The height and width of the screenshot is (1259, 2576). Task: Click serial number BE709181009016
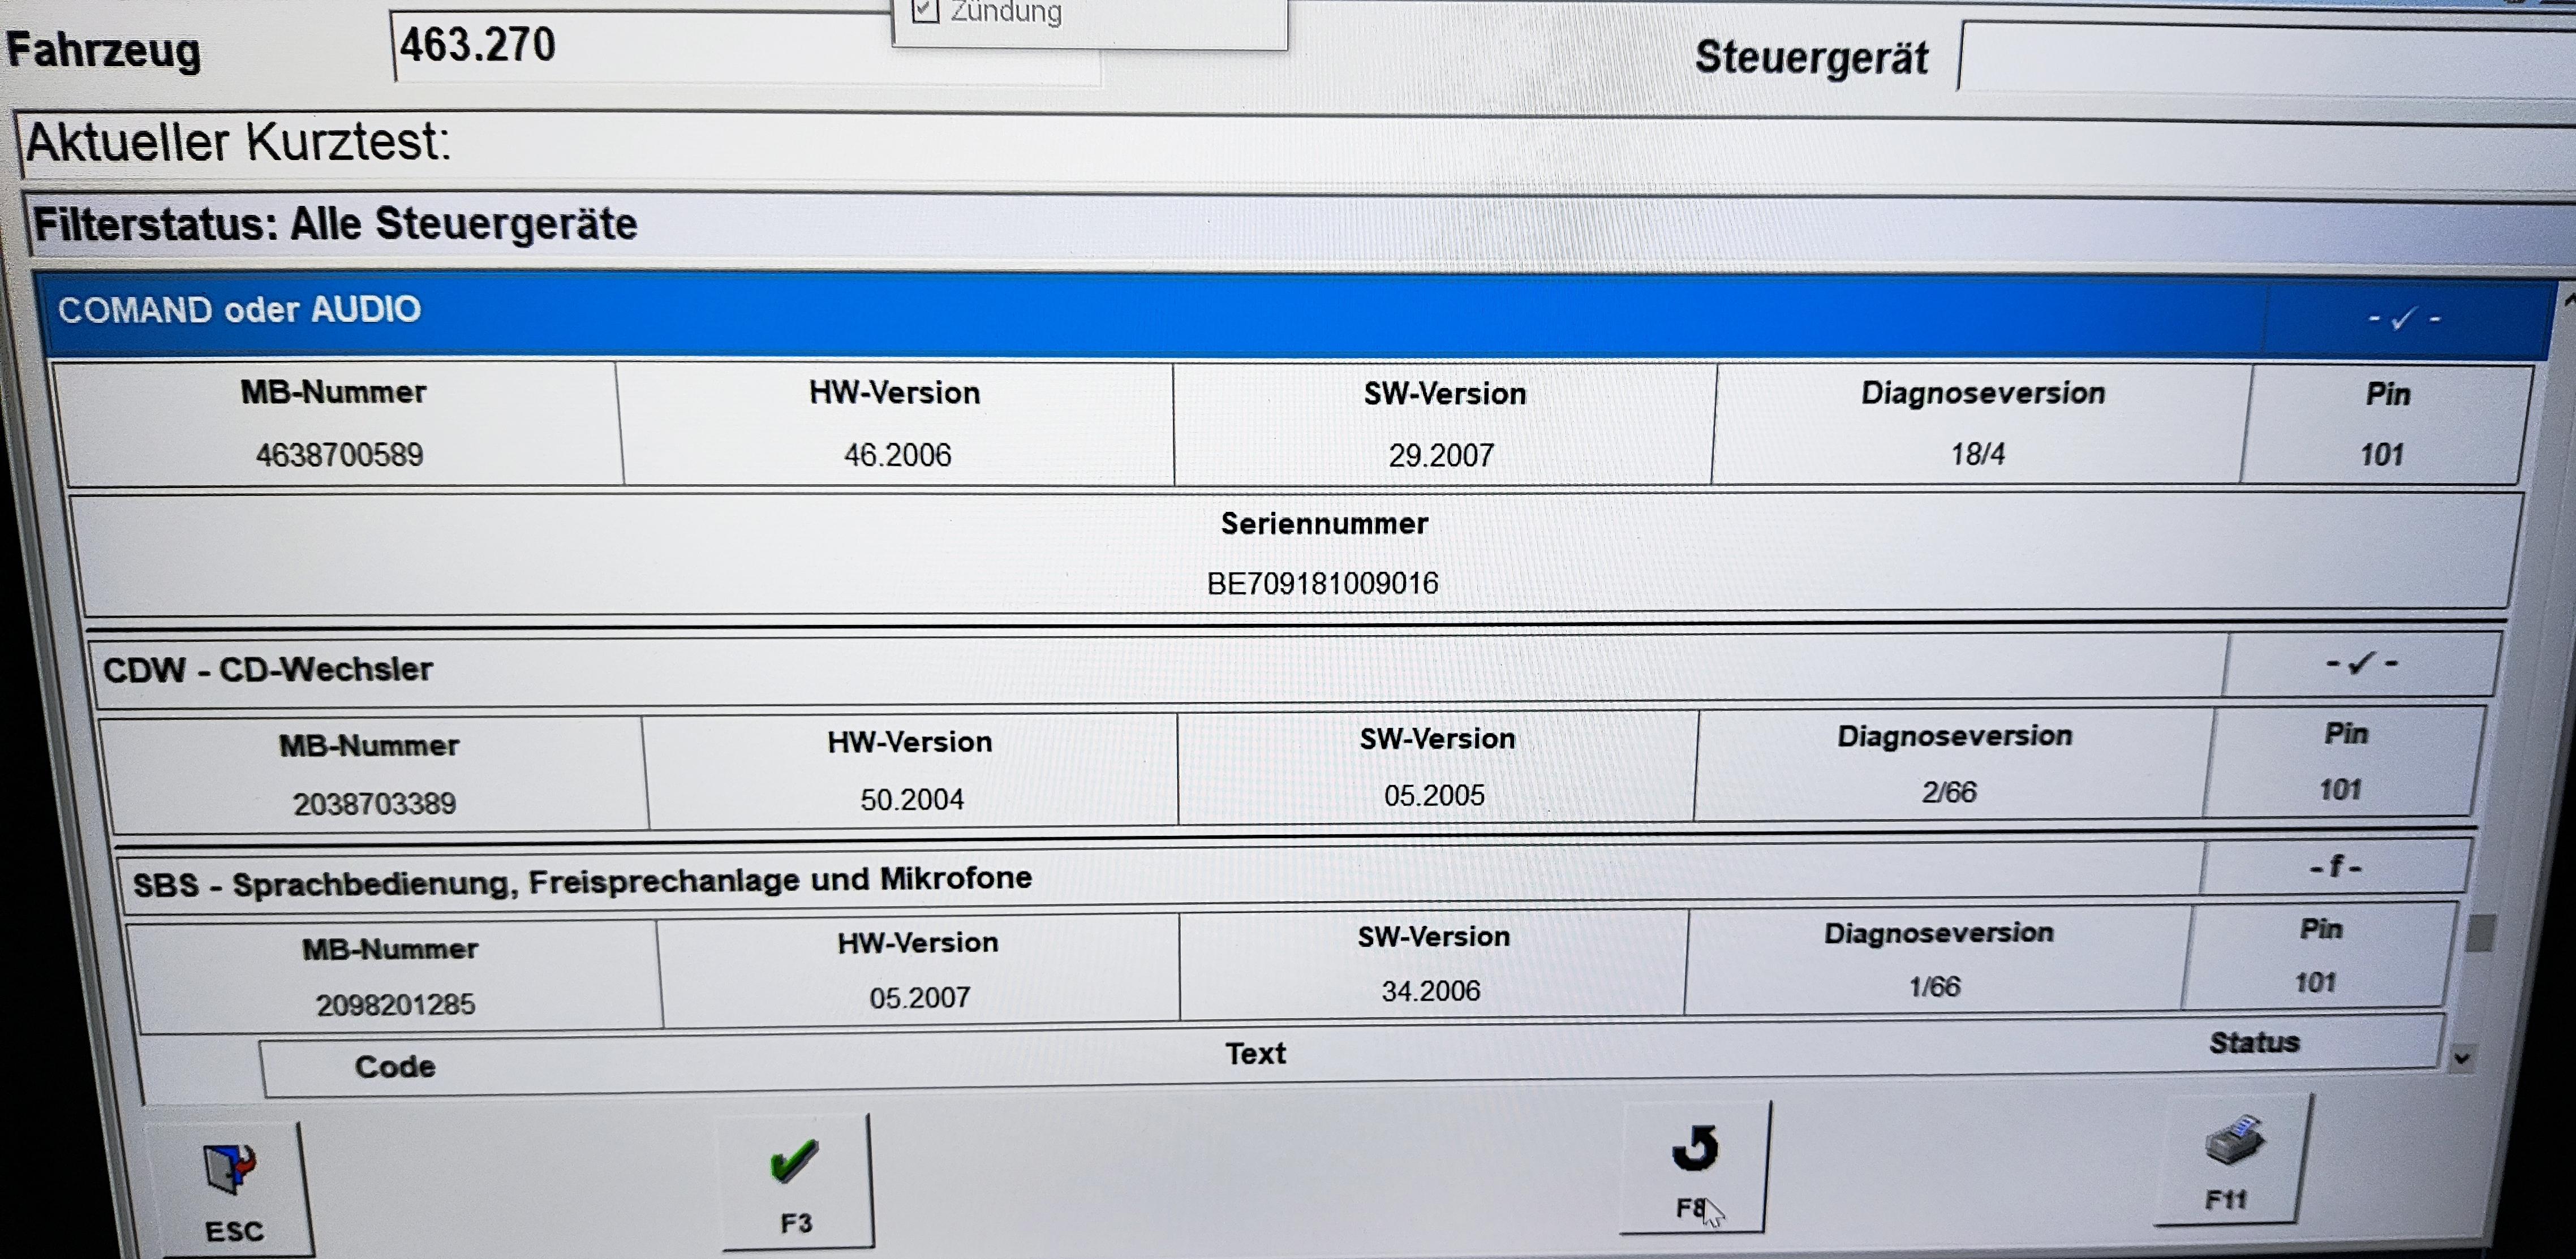(1322, 583)
